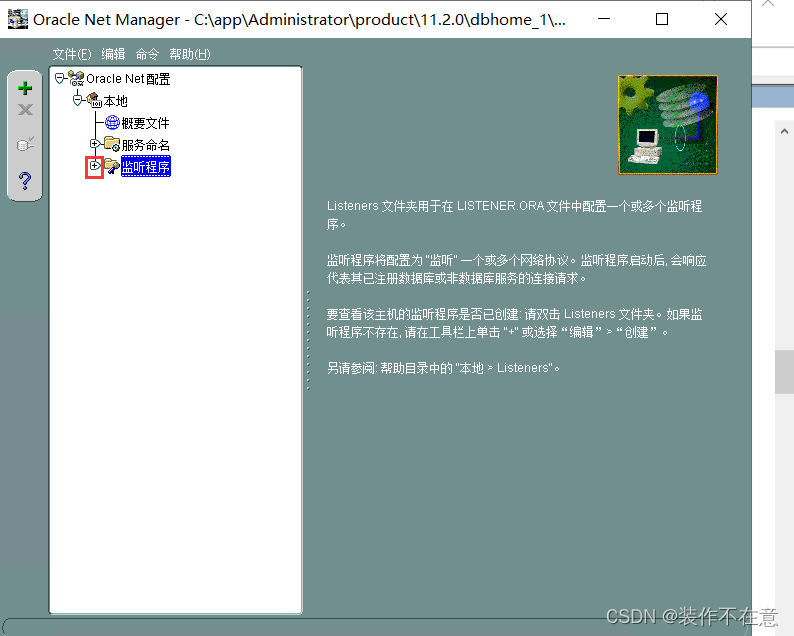Close the Oracle Net Manager window
Image resolution: width=794 pixels, height=636 pixels.
pyautogui.click(x=721, y=19)
